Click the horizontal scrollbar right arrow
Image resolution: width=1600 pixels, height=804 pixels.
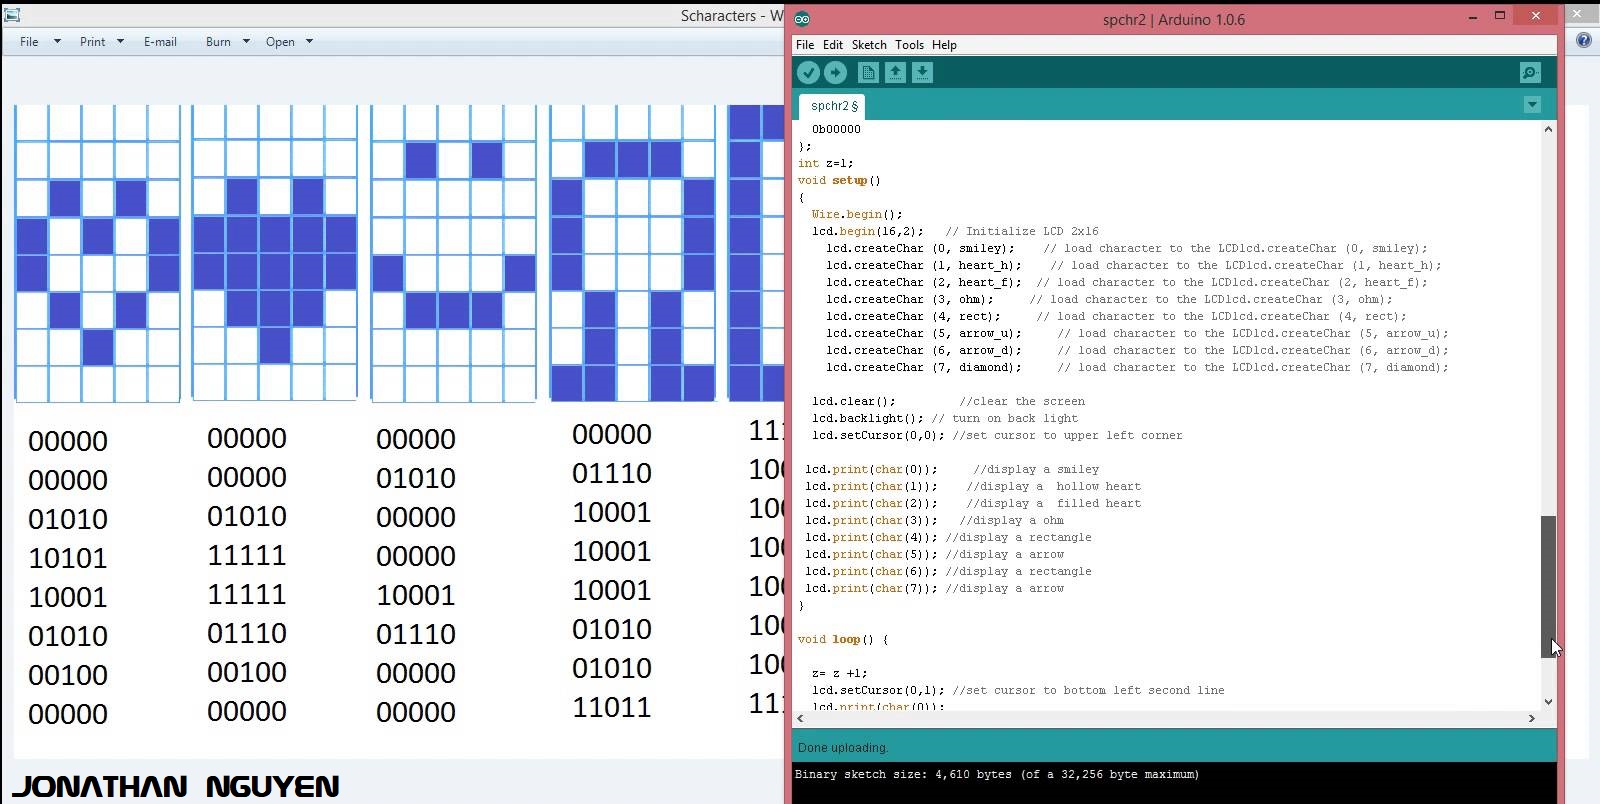tap(1531, 718)
